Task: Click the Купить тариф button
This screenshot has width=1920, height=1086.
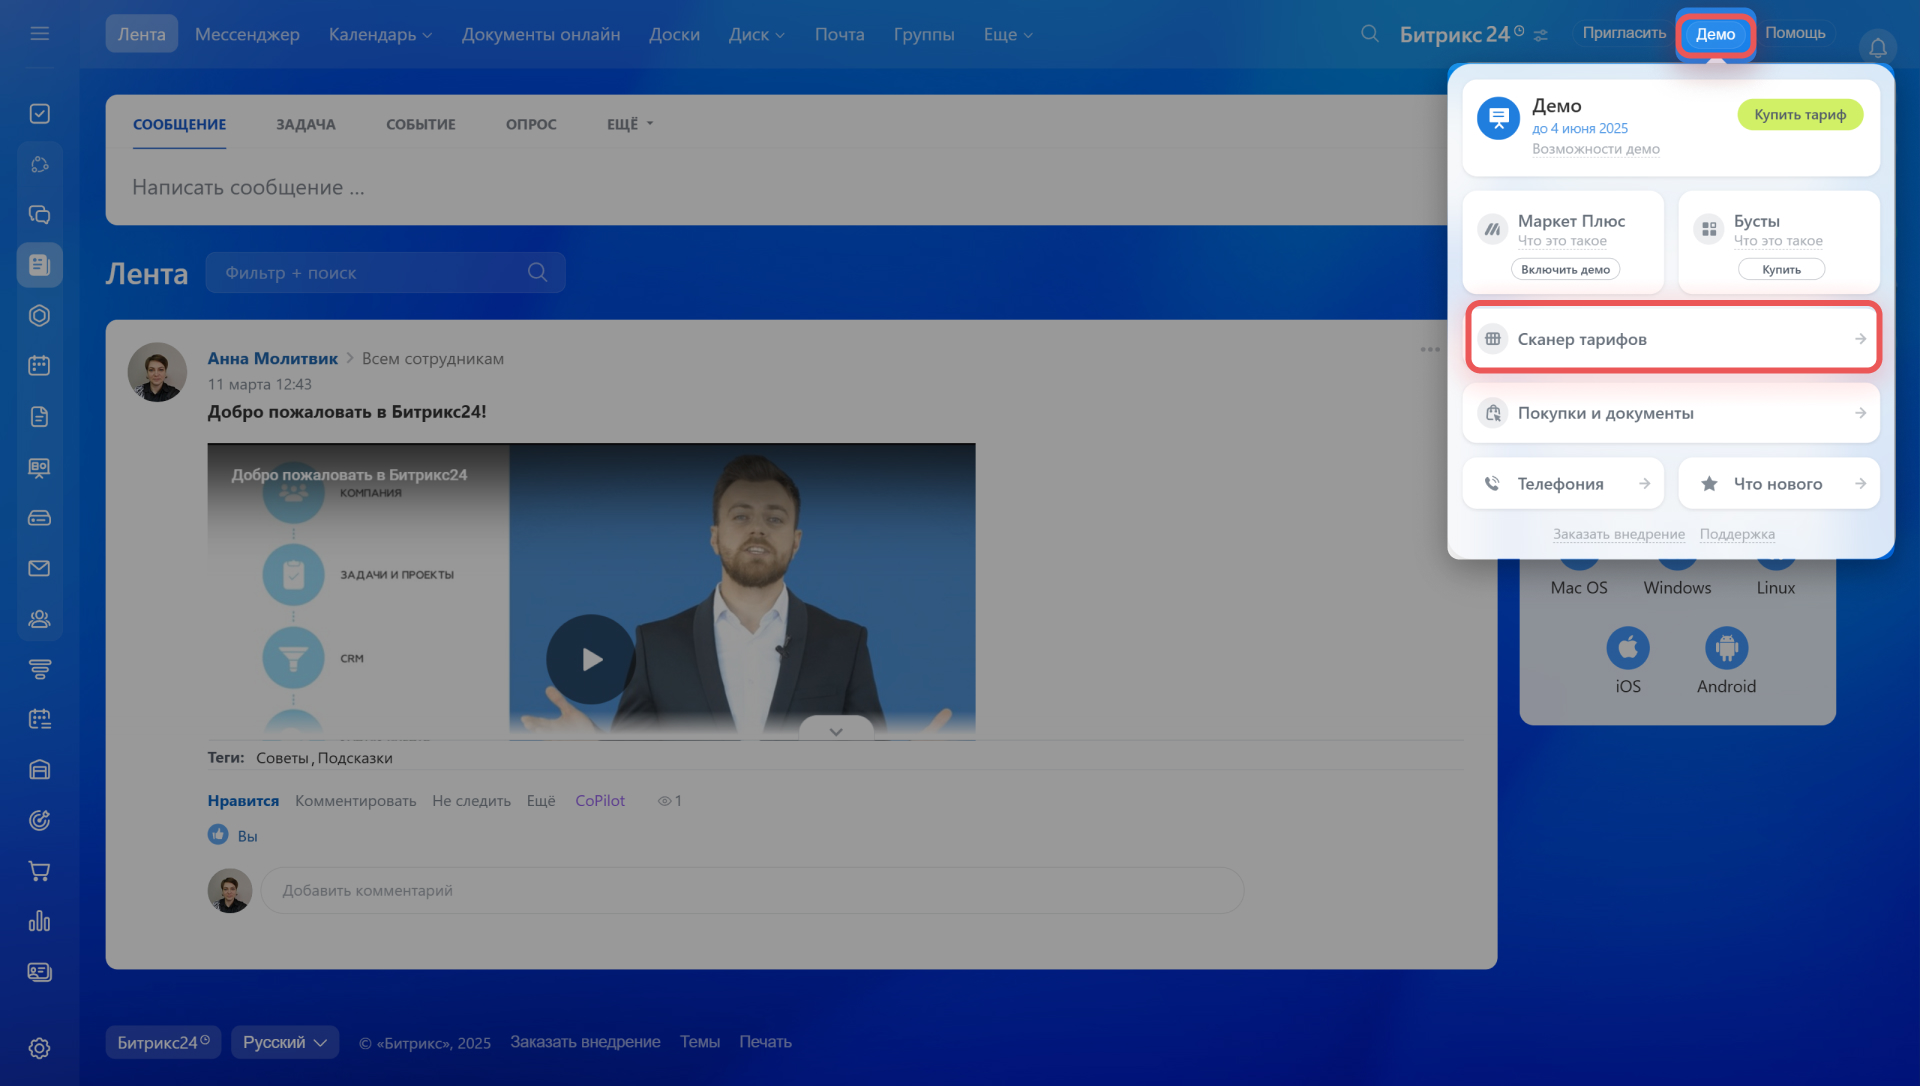Action: pos(1800,114)
